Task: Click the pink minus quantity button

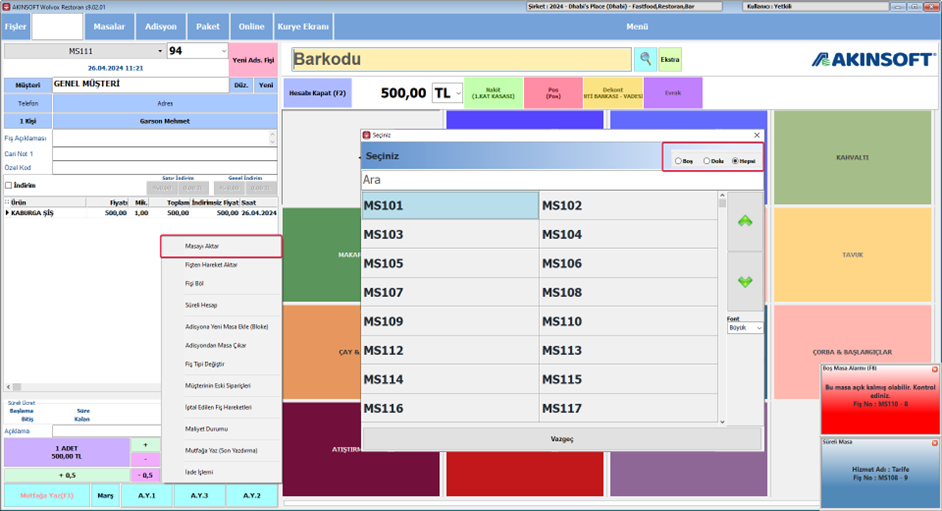Action: click(145, 459)
